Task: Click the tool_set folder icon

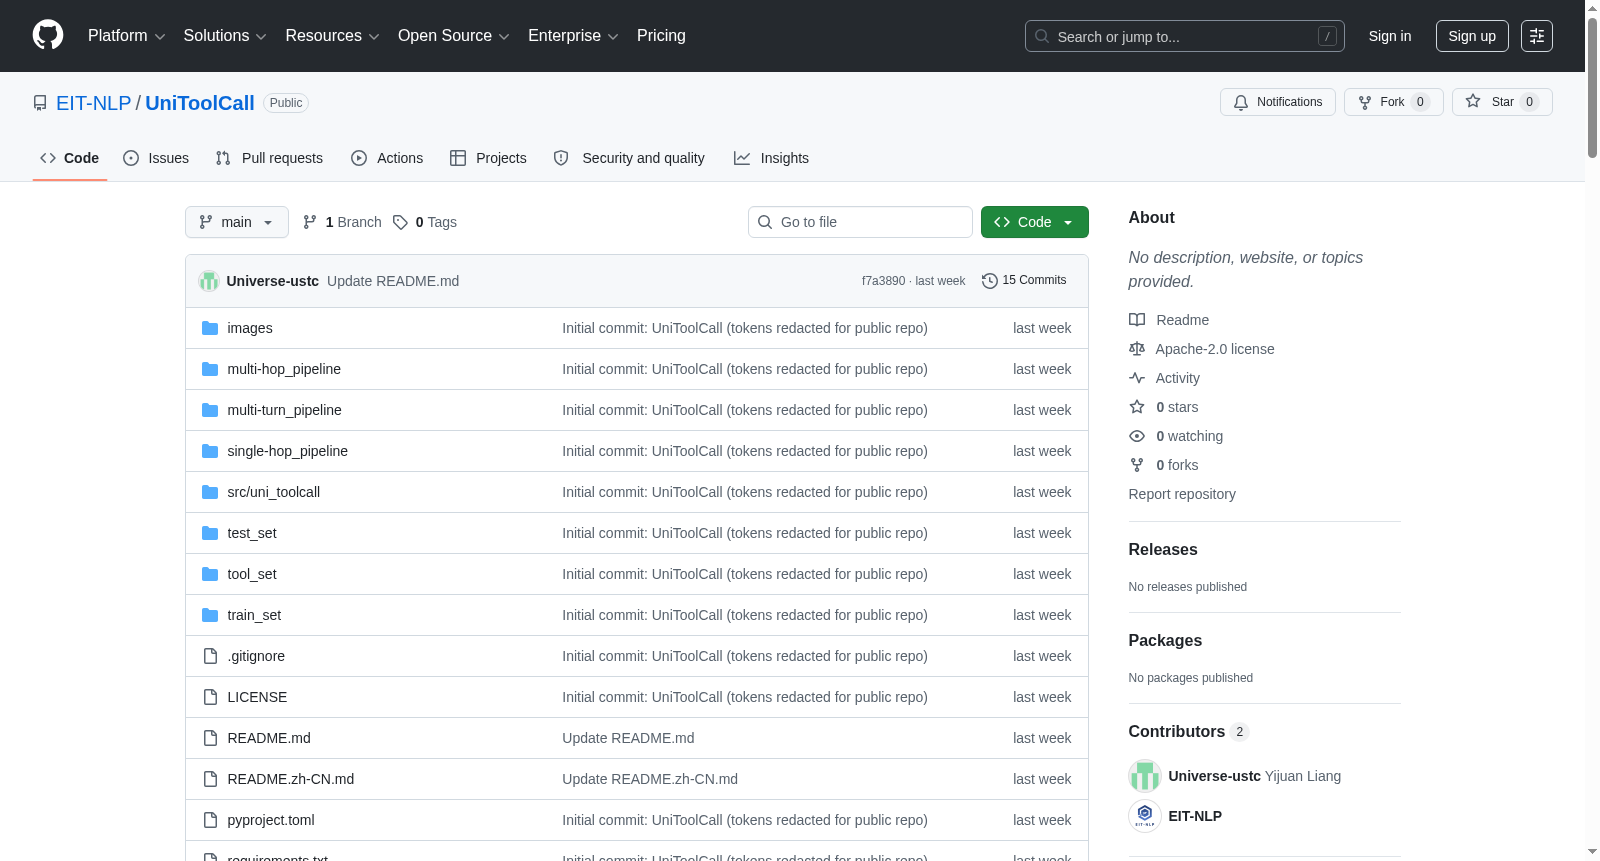Action: pos(210,574)
